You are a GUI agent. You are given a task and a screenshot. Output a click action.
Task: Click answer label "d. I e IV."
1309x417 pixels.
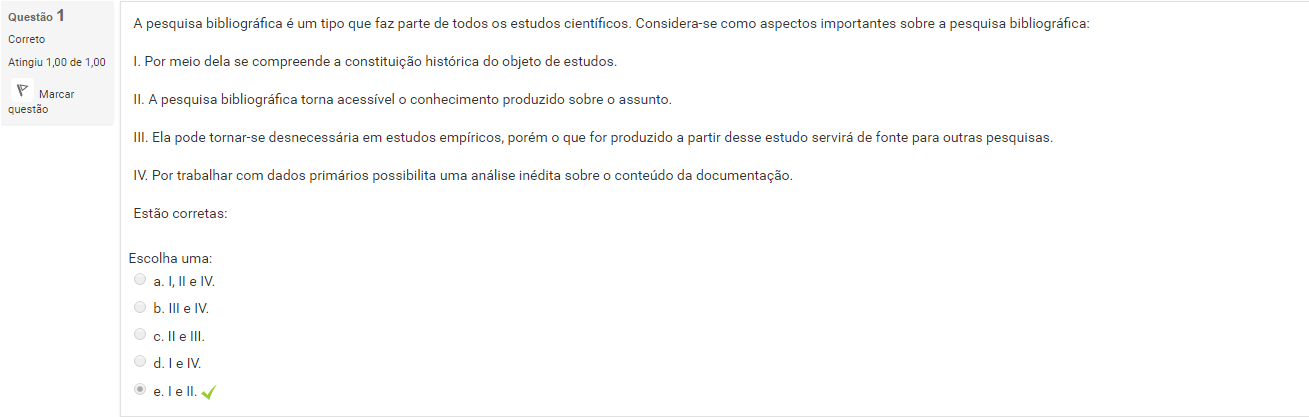coord(177,364)
